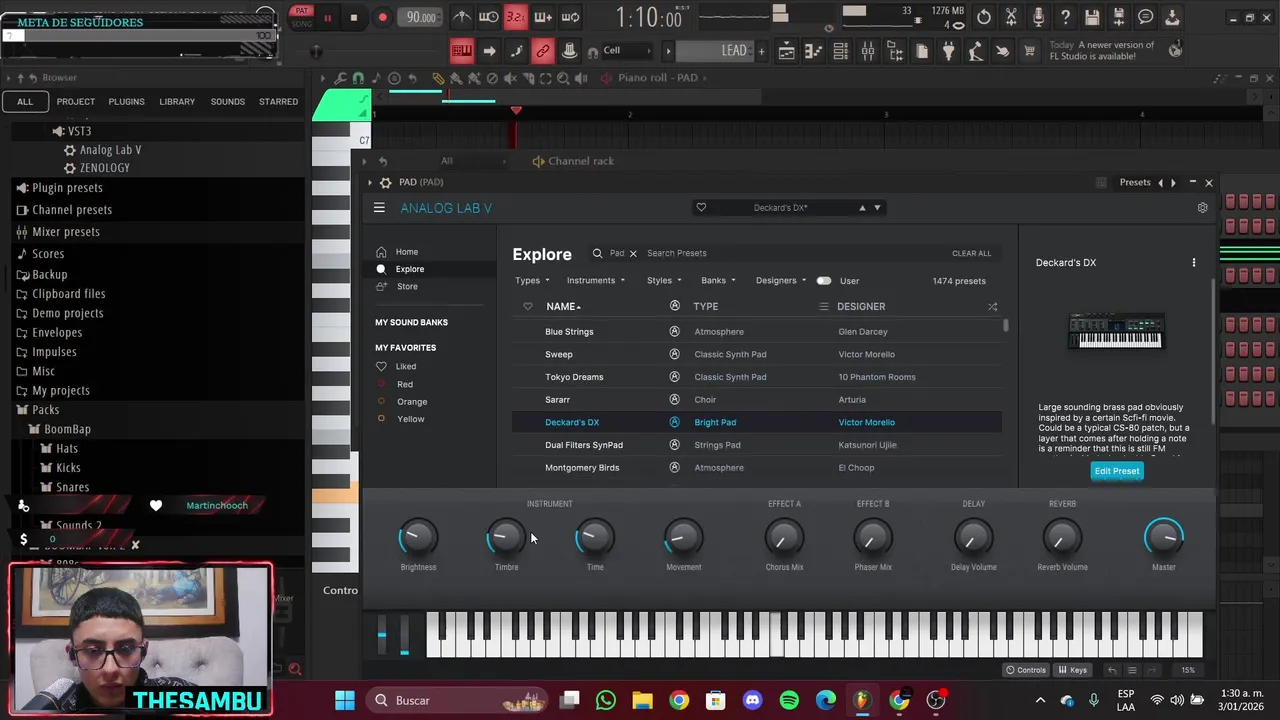Adjust the Master volume knob
The height and width of the screenshot is (720, 1280).
coord(1164,538)
